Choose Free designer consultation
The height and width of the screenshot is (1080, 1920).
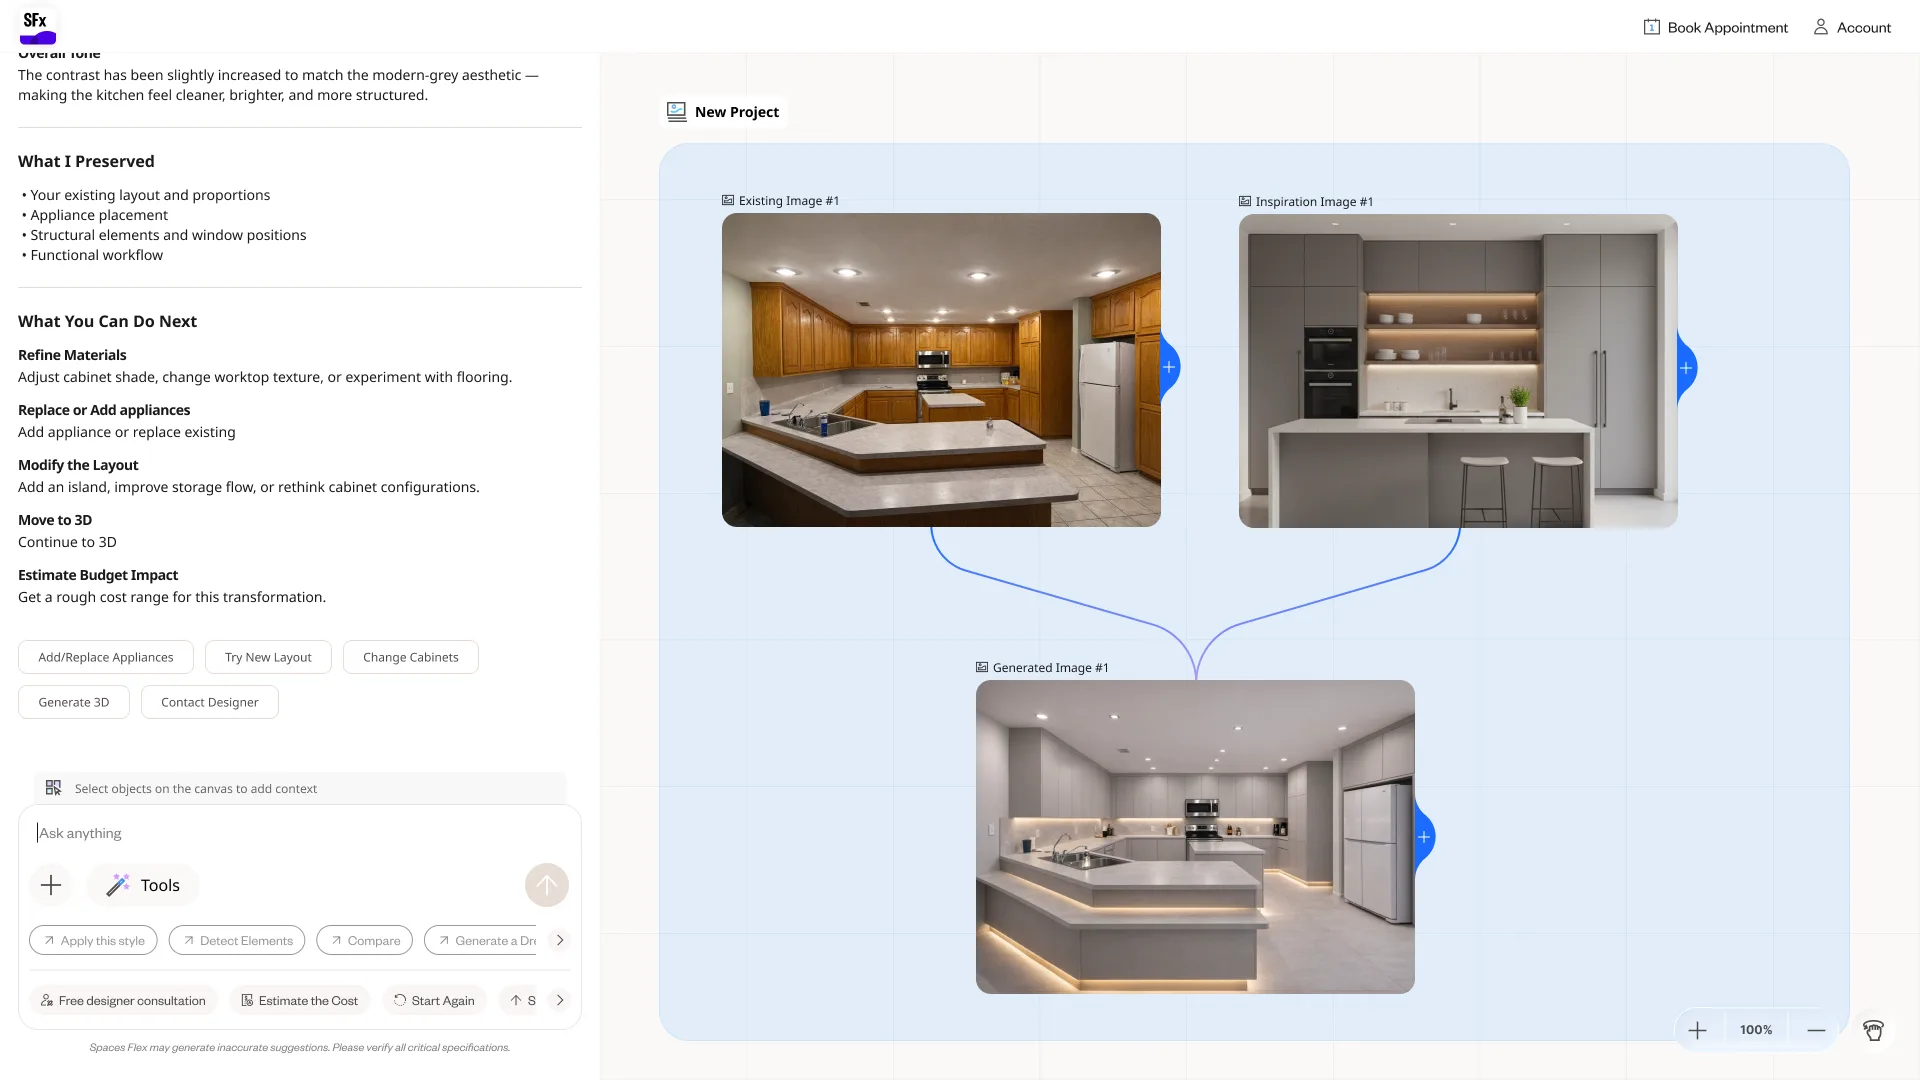tap(123, 1000)
